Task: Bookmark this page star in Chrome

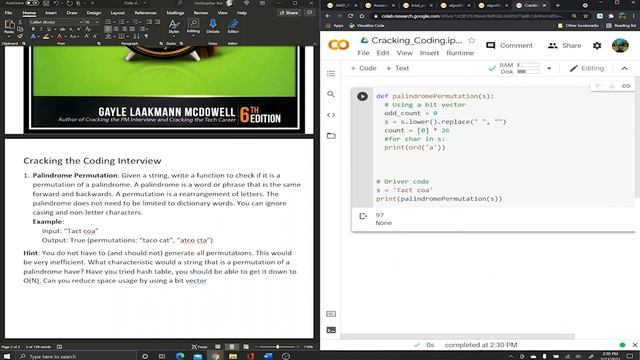Action: click(x=586, y=16)
